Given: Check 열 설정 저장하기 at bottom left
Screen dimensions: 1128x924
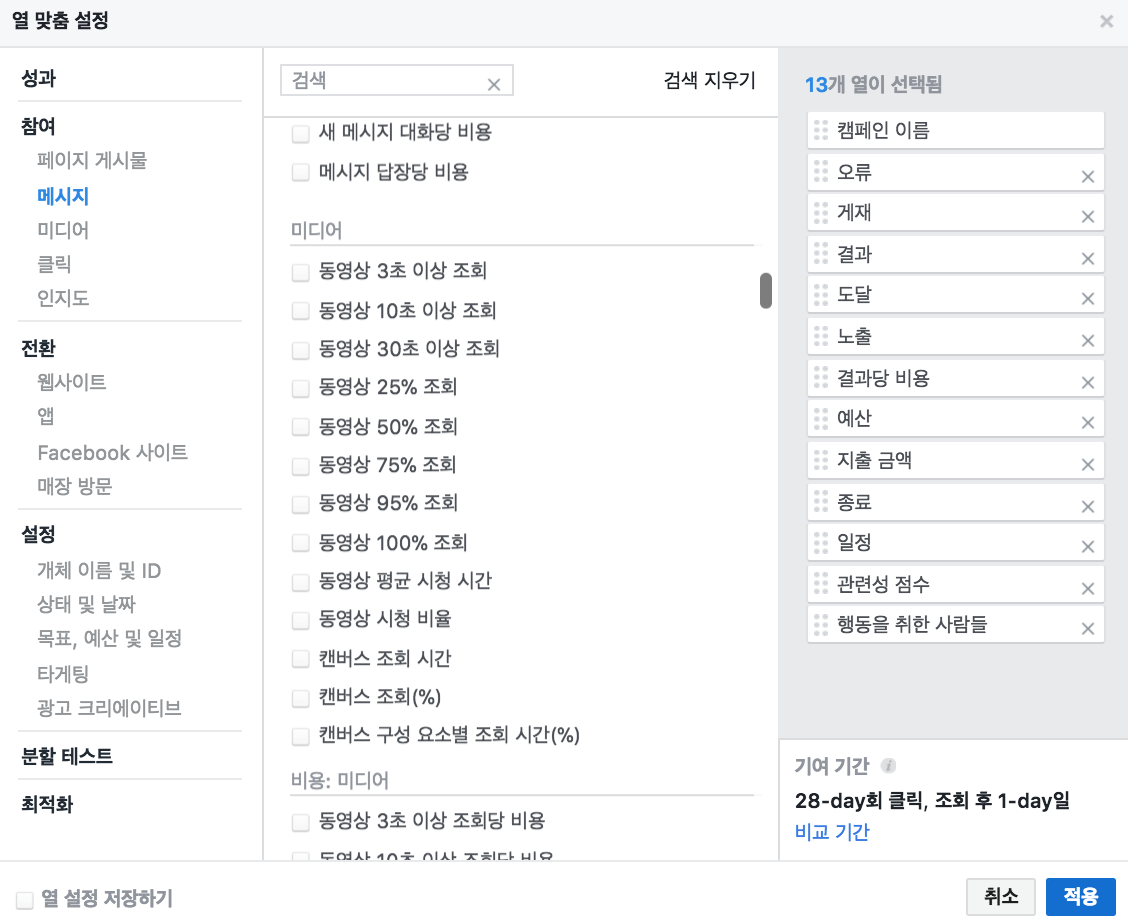Looking at the screenshot, I should (x=26, y=899).
